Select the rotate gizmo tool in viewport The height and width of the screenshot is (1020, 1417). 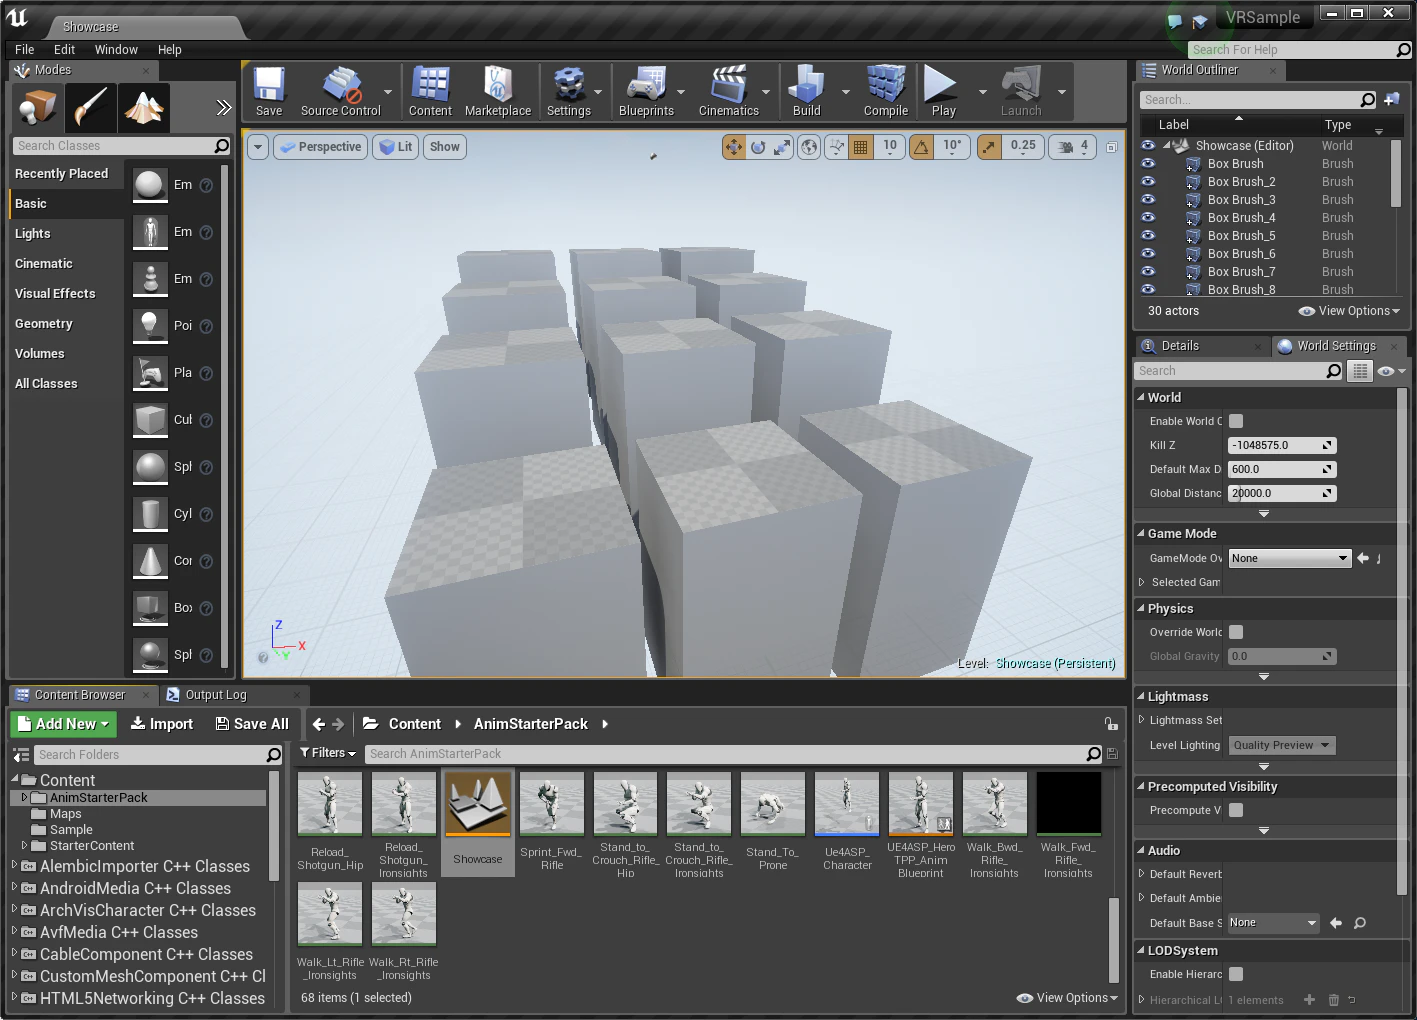tap(758, 147)
